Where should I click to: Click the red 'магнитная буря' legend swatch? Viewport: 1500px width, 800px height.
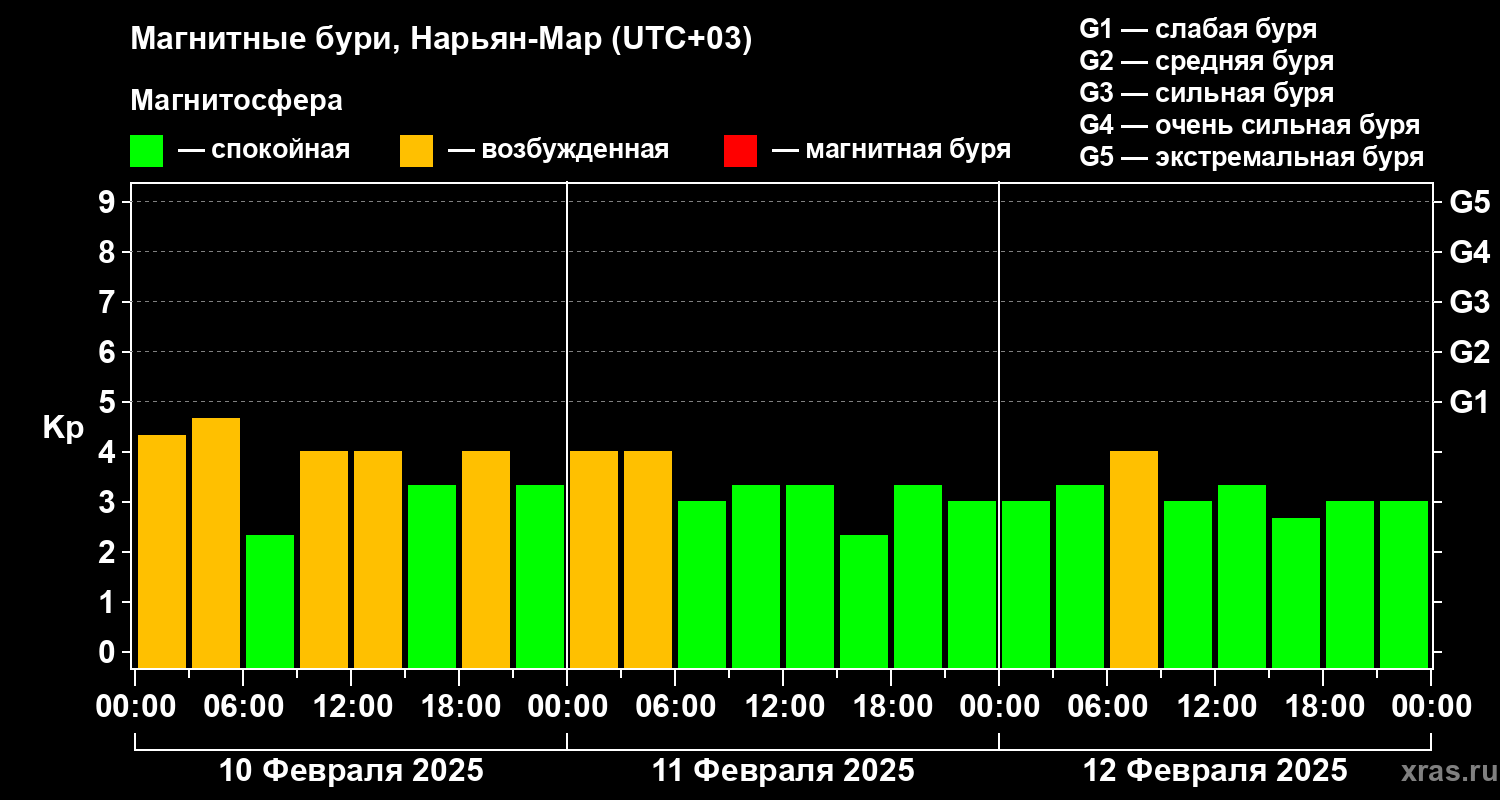pos(740,151)
